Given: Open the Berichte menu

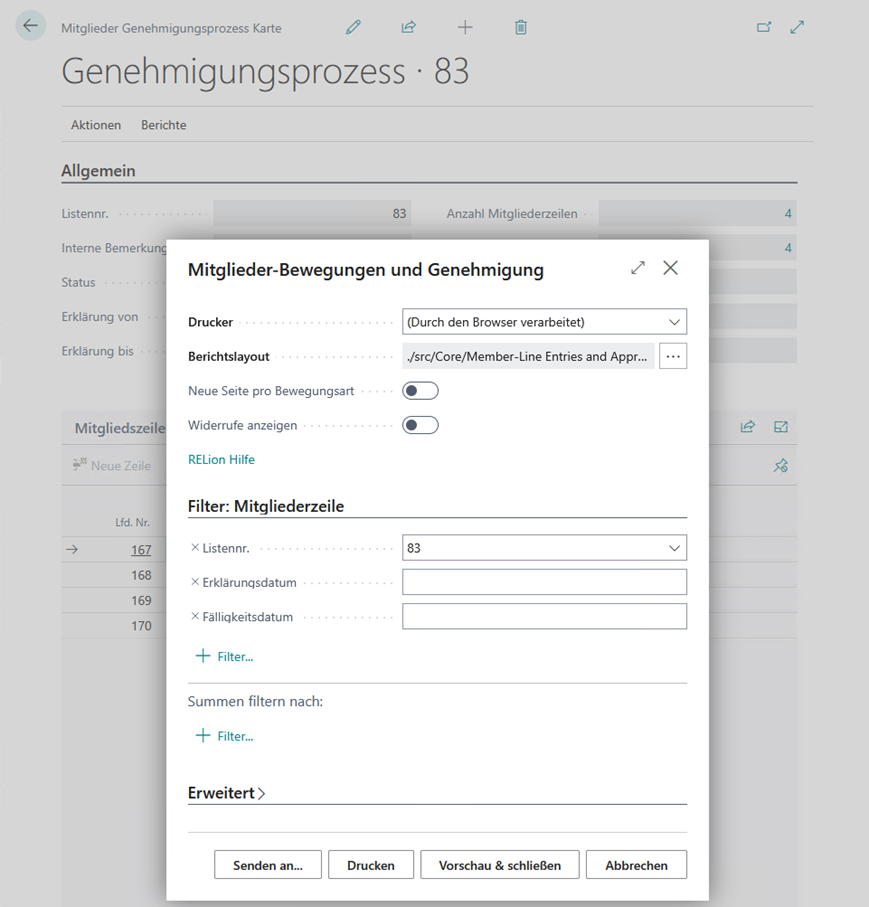Looking at the screenshot, I should [163, 125].
